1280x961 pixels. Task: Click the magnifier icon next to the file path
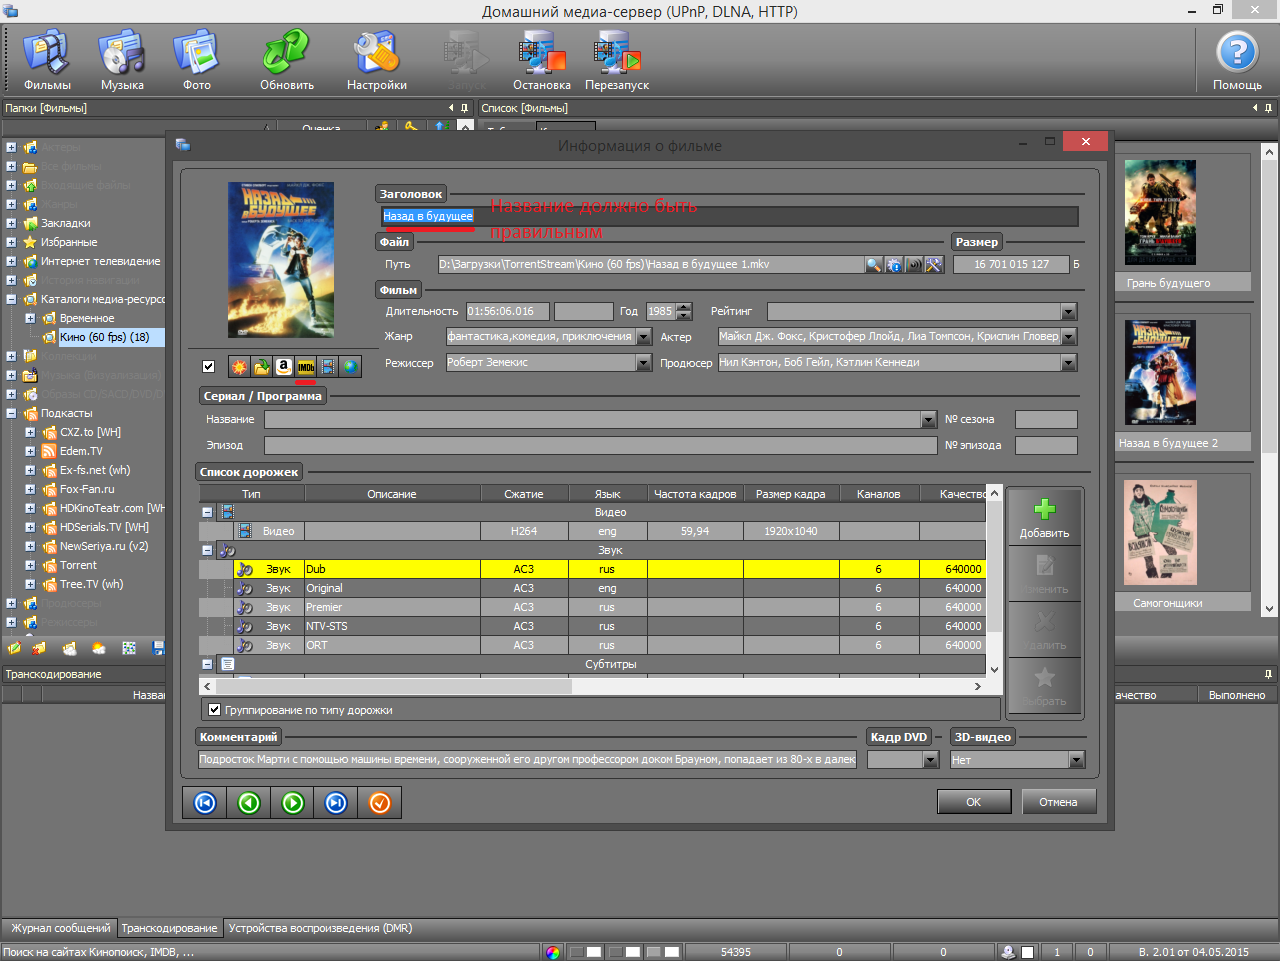pos(874,265)
